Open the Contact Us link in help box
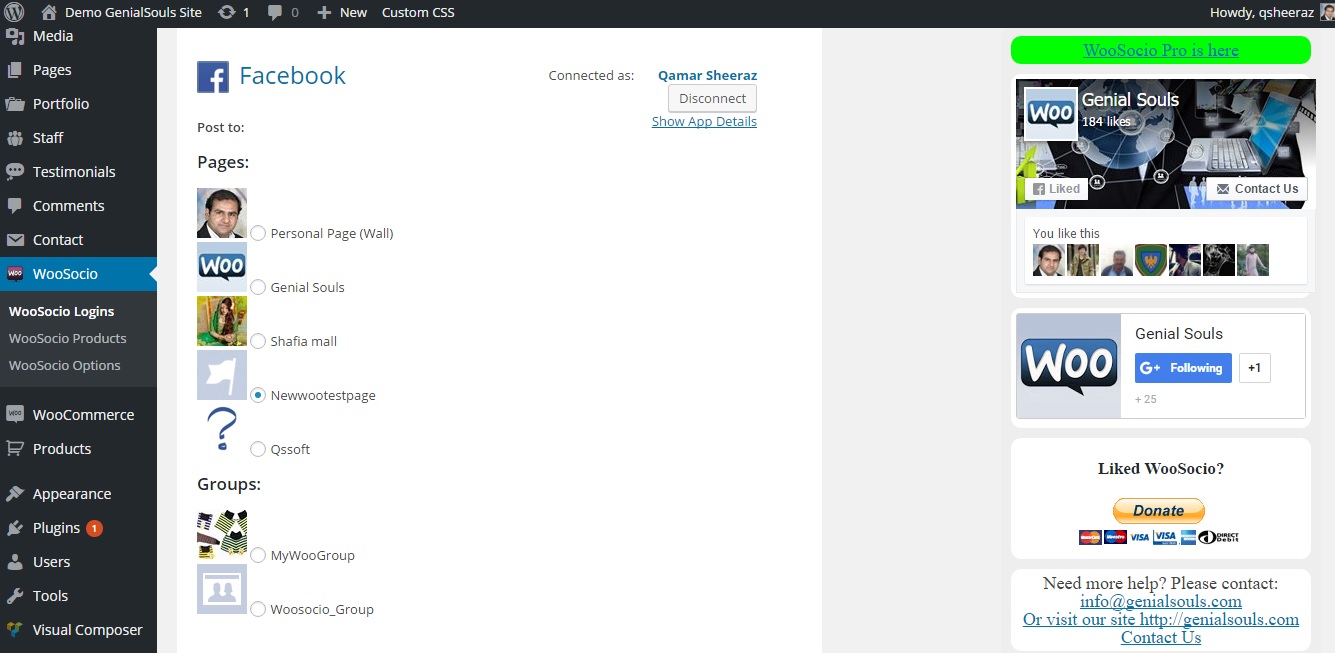 click(1161, 637)
